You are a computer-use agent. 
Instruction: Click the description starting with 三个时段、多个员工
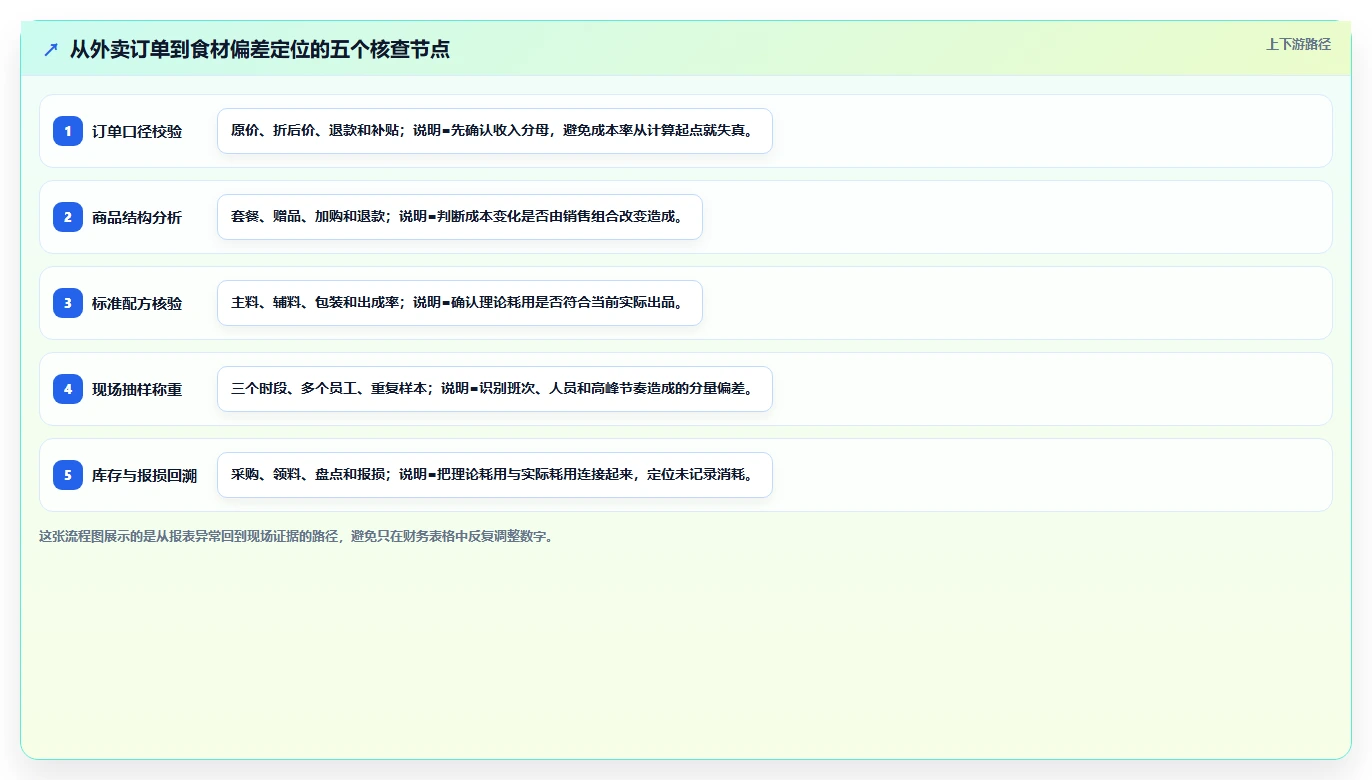[x=495, y=389]
